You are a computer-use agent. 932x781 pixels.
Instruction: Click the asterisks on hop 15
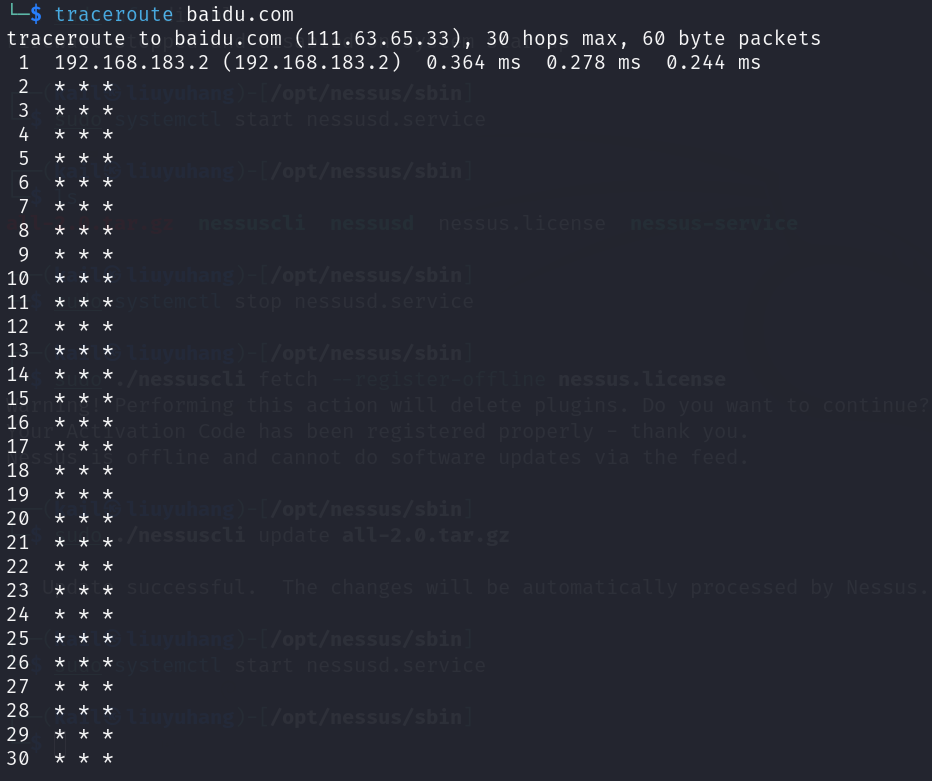tap(84, 398)
